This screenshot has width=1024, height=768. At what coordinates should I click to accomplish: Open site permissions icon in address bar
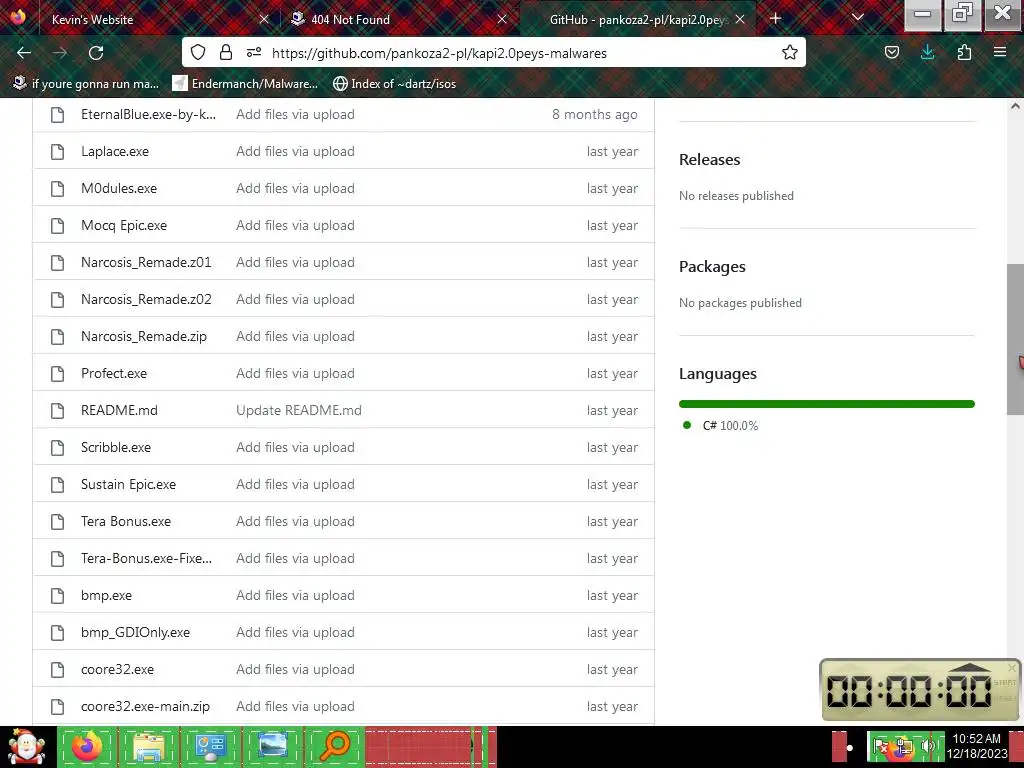click(254, 53)
